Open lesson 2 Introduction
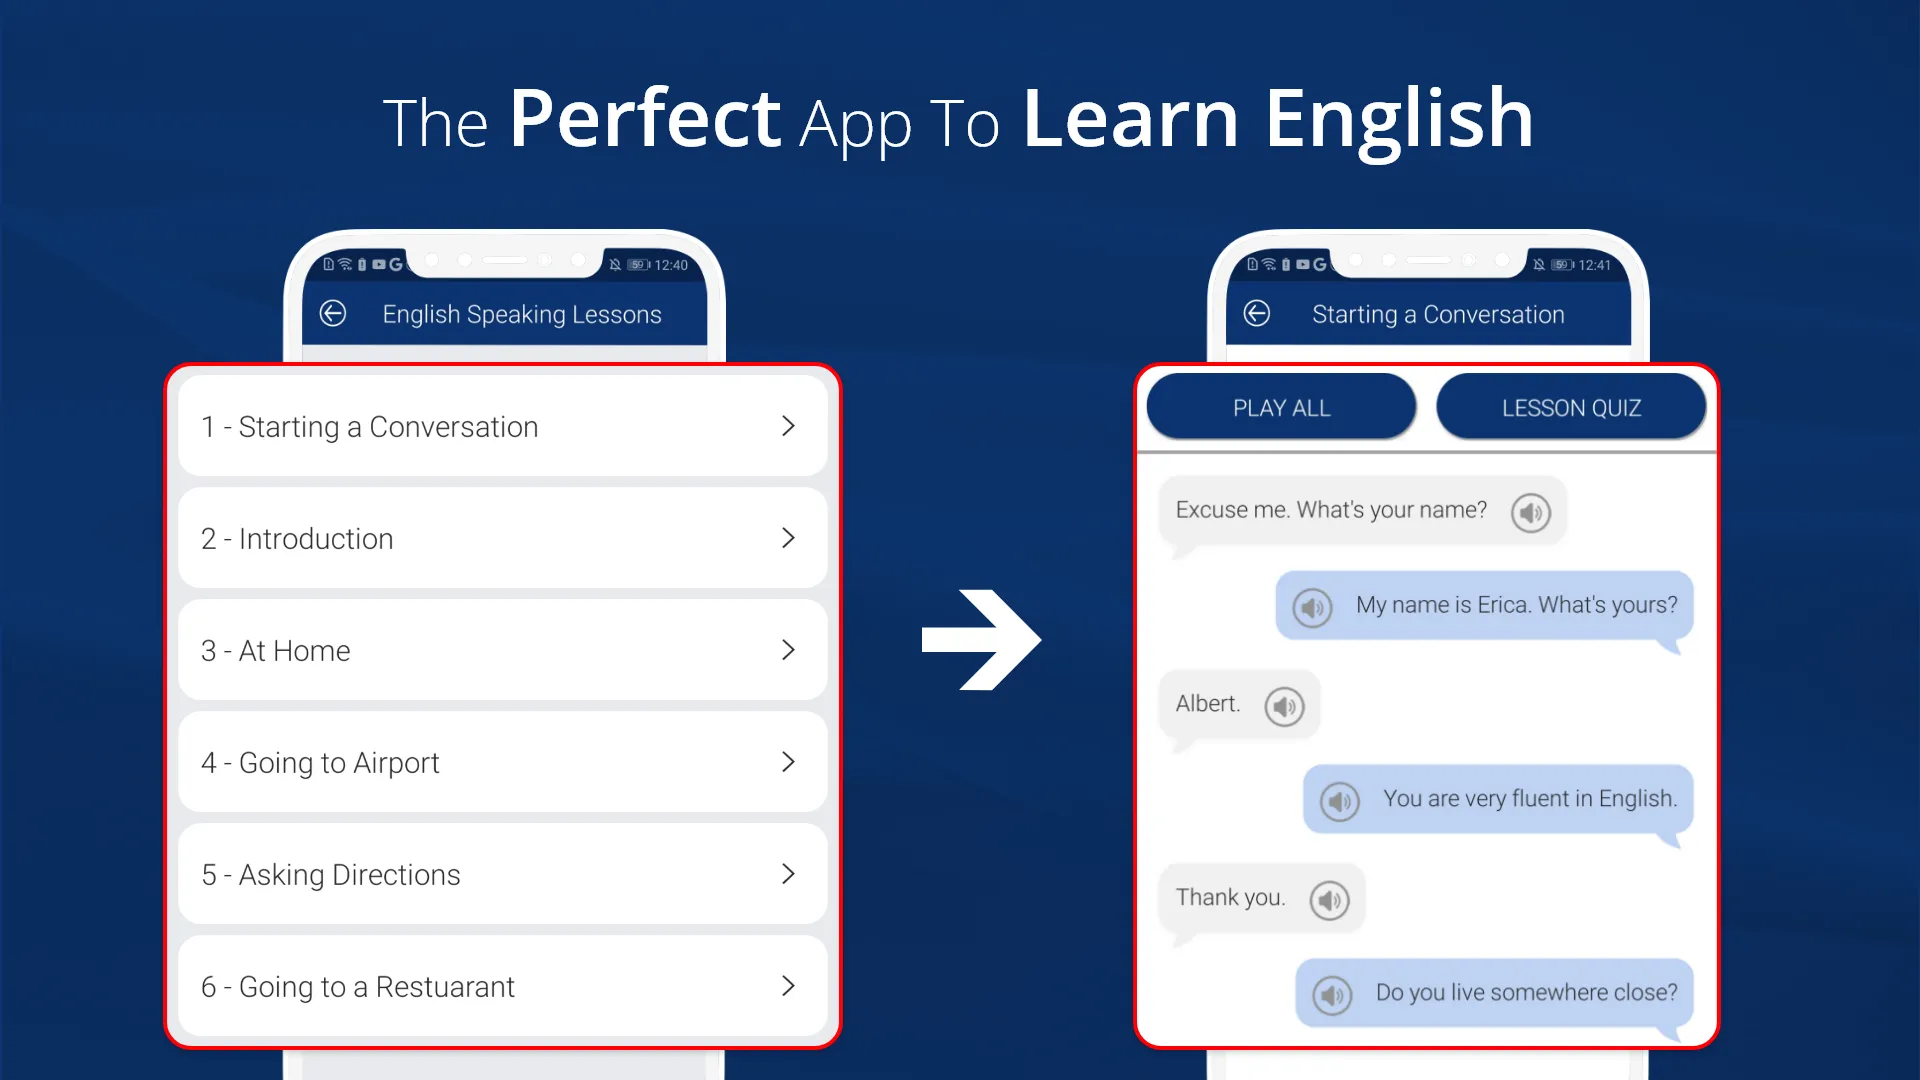This screenshot has width=1920, height=1080. tap(504, 538)
